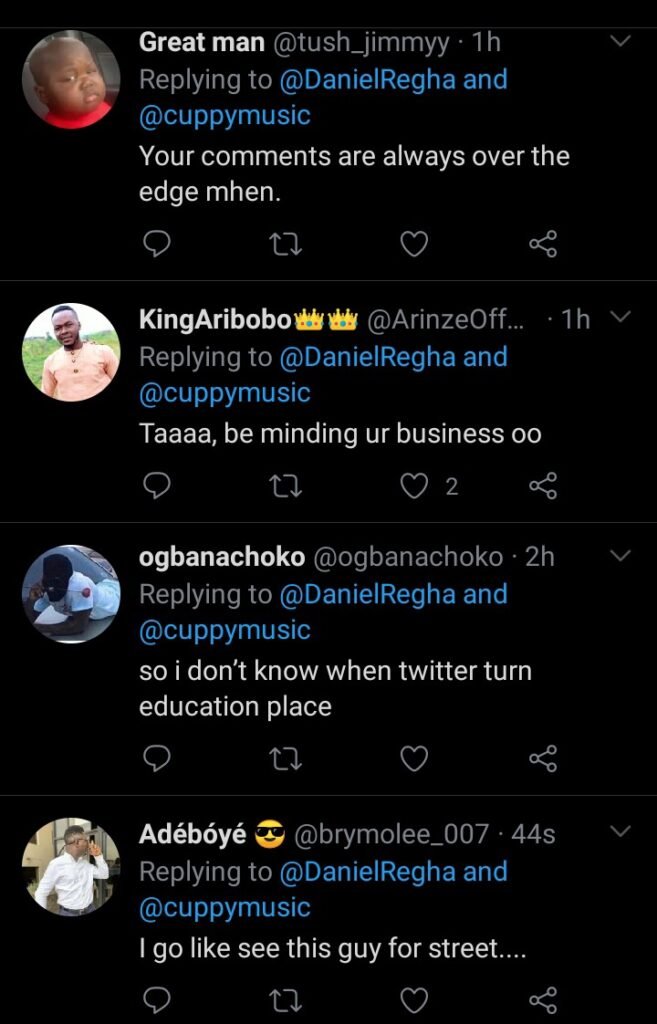Open @cuppymusic mention in ogbanachoko's reply
This screenshot has width=657, height=1024.
tap(225, 631)
